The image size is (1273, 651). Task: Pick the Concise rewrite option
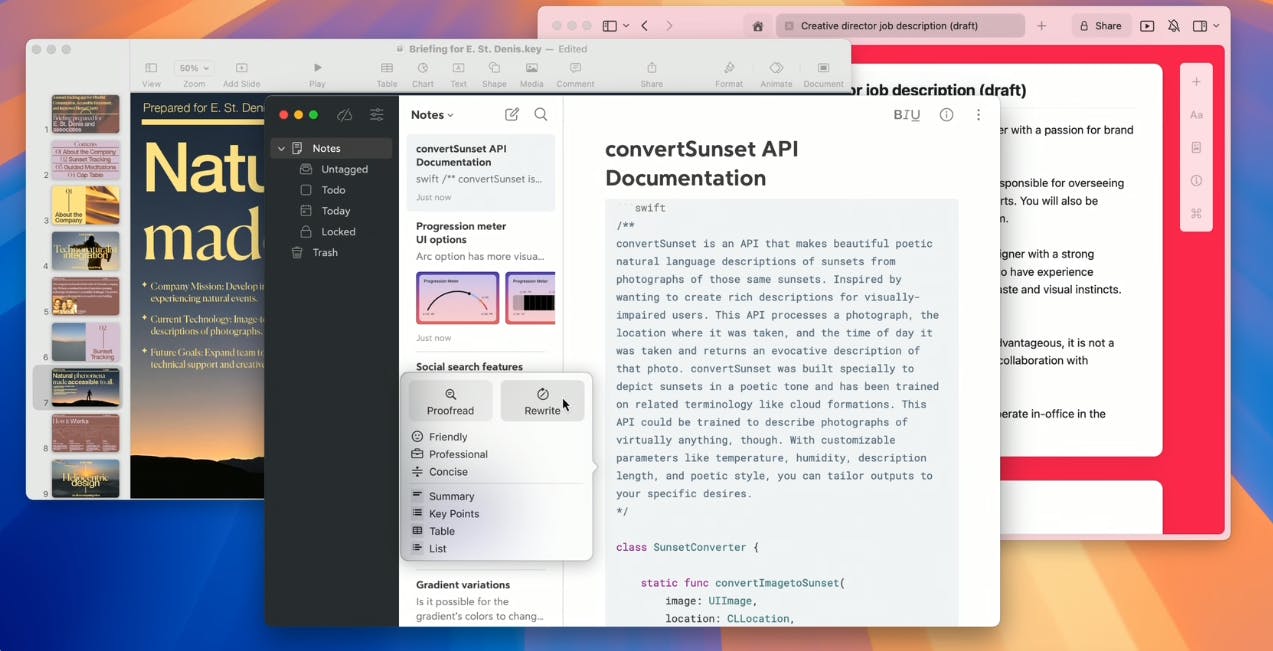click(x=439, y=472)
